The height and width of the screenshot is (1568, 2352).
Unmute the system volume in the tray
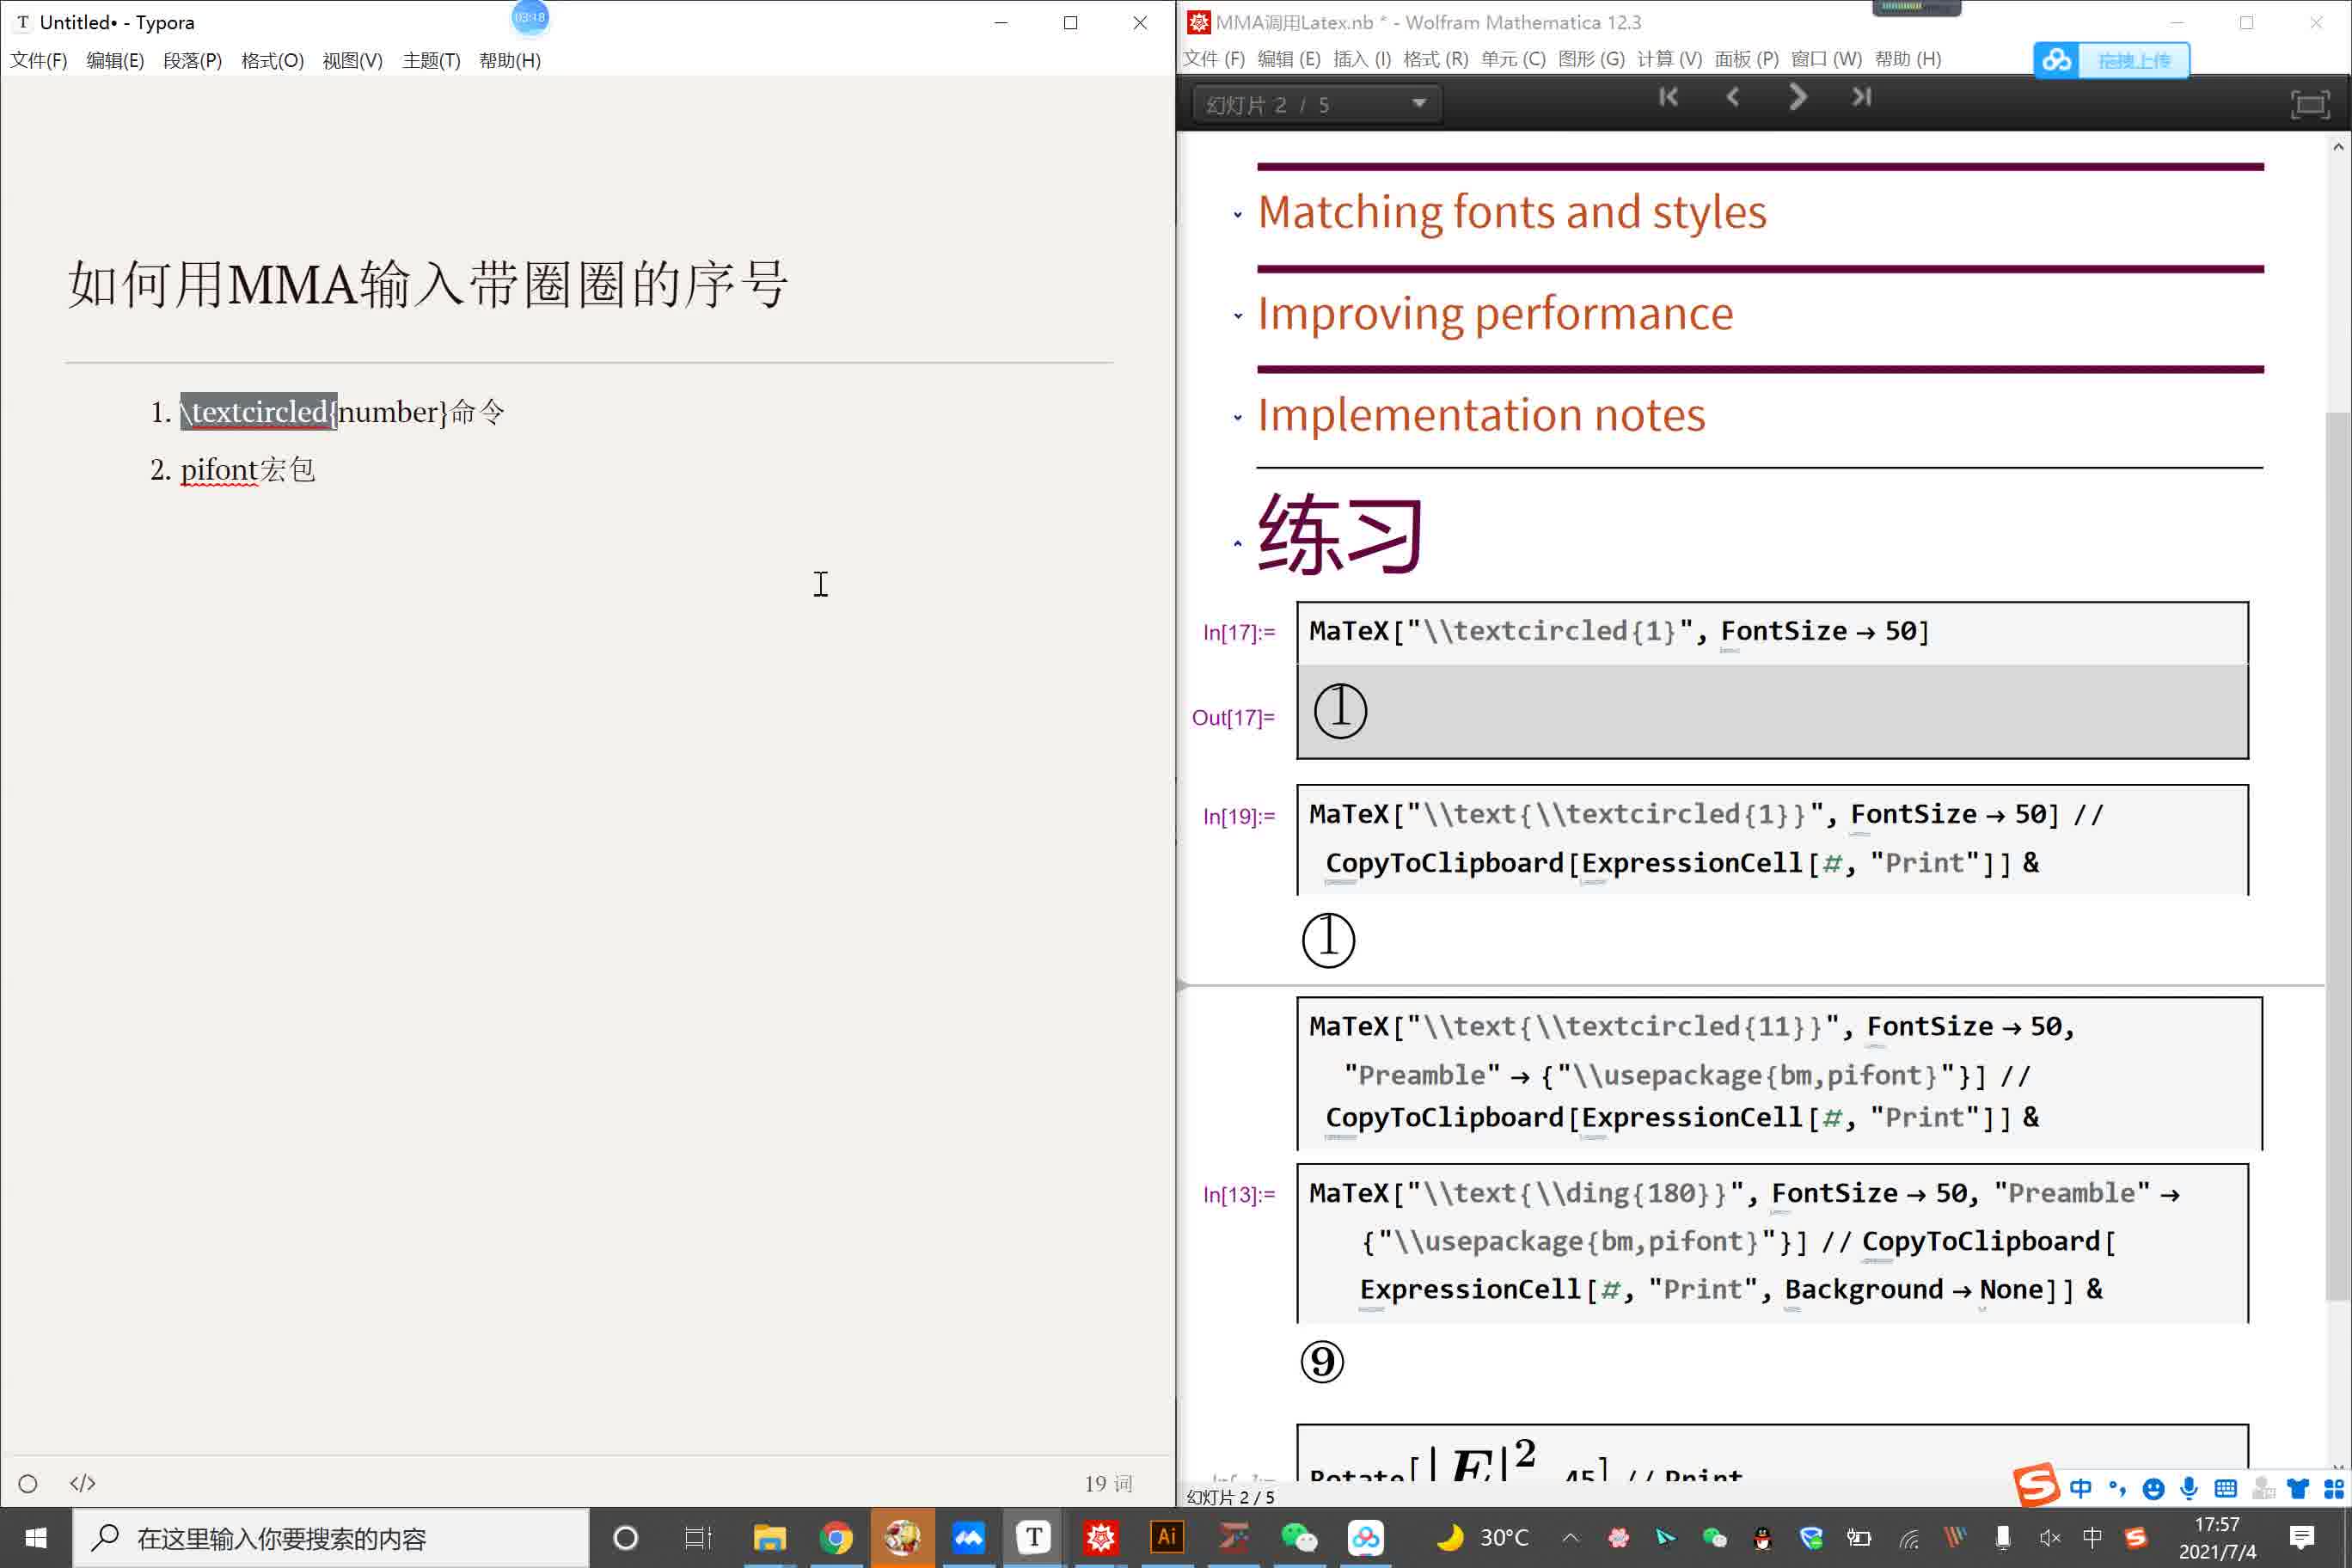click(2049, 1537)
